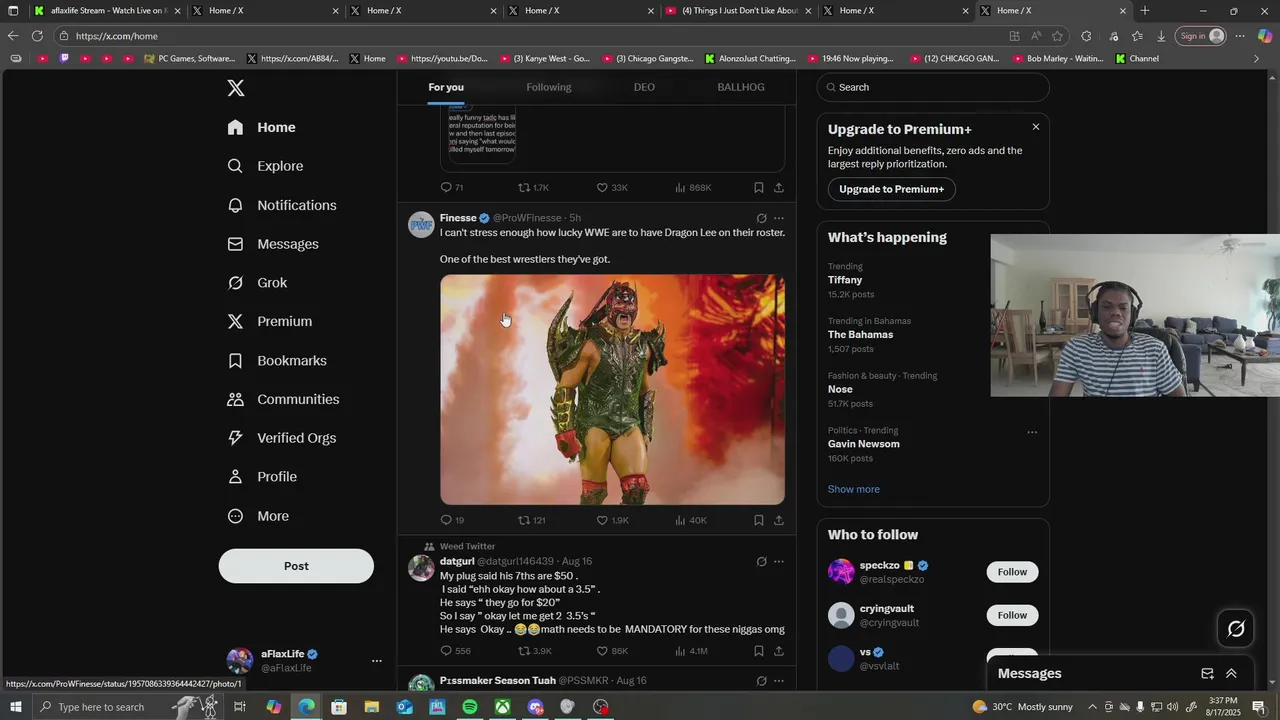Open the Gavin Newsom trending topic
Image resolution: width=1280 pixels, height=720 pixels.
pyautogui.click(x=864, y=444)
